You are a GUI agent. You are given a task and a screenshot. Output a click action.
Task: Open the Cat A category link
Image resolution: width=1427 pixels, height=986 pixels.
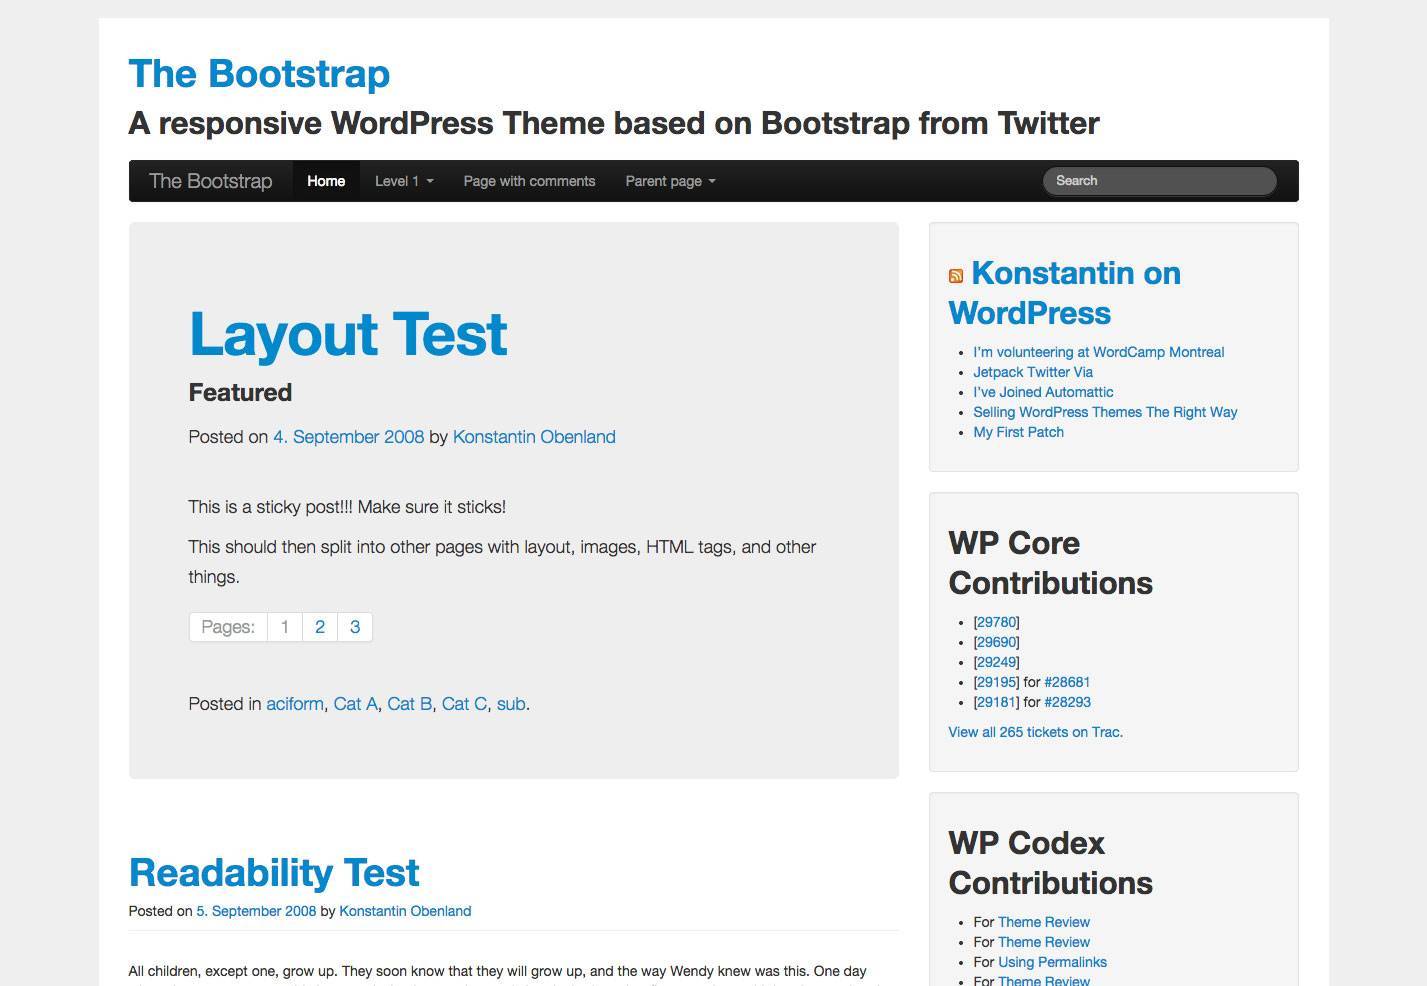pyautogui.click(x=356, y=704)
